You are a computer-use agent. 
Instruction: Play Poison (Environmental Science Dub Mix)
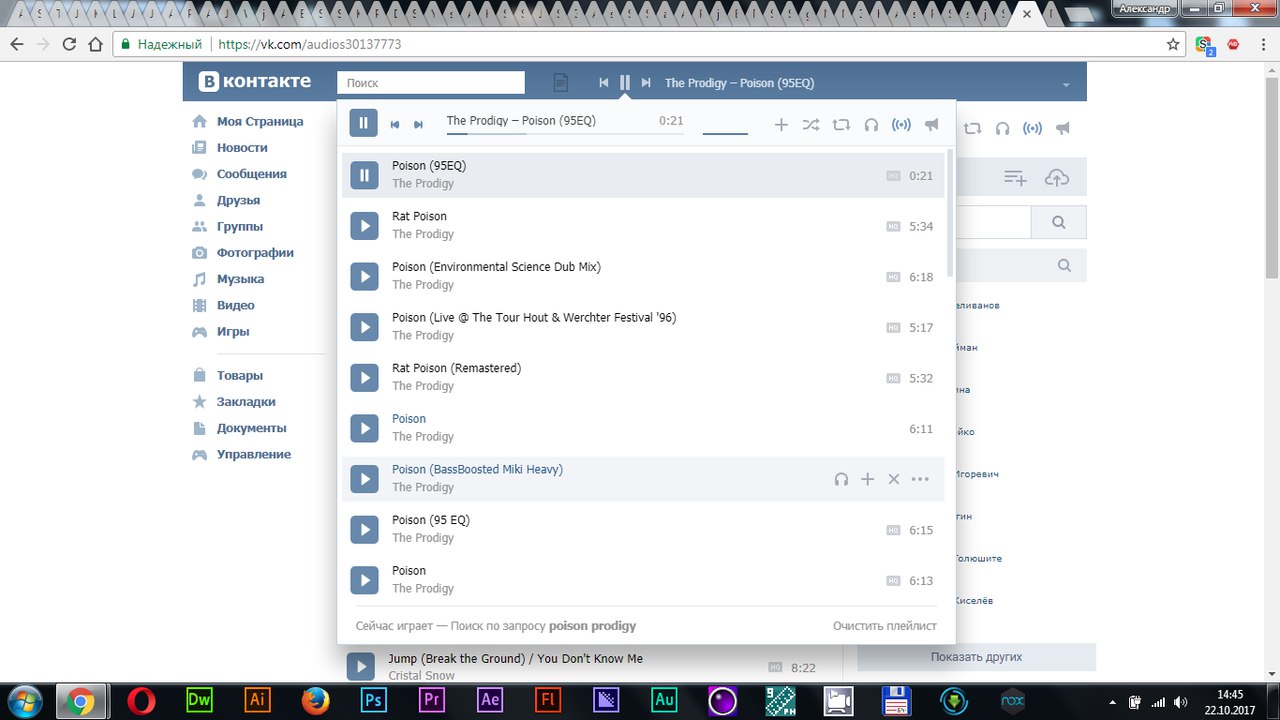[364, 277]
